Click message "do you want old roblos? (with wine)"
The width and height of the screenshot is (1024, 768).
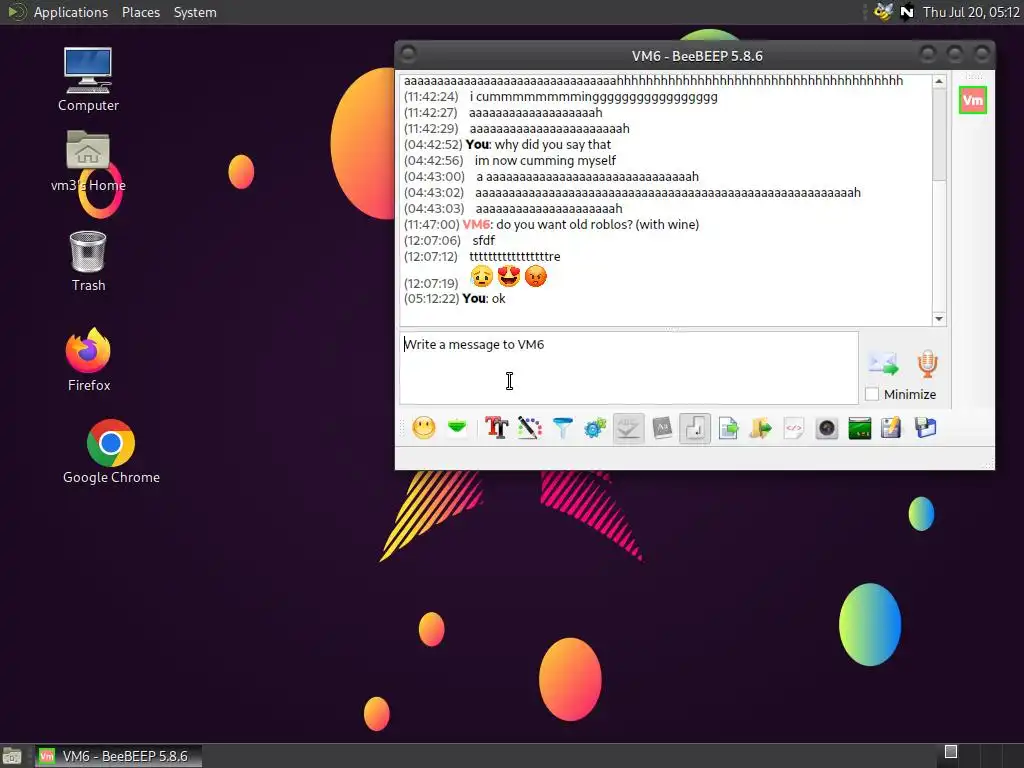point(598,225)
